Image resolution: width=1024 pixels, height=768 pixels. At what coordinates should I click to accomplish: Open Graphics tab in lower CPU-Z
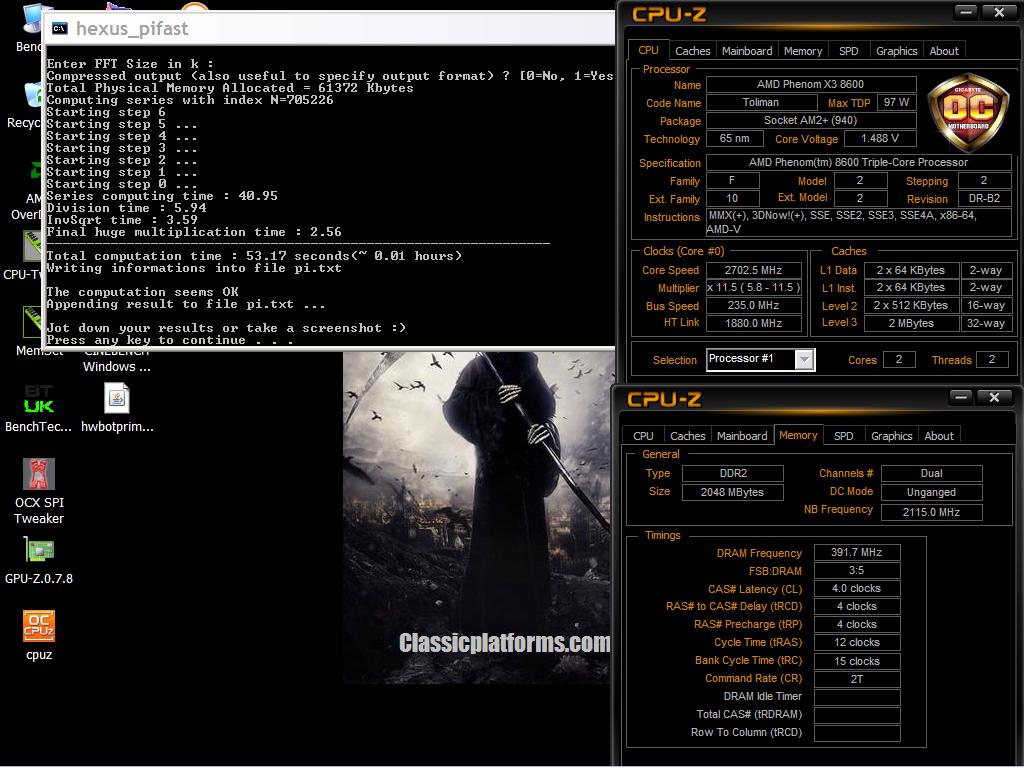click(x=891, y=436)
